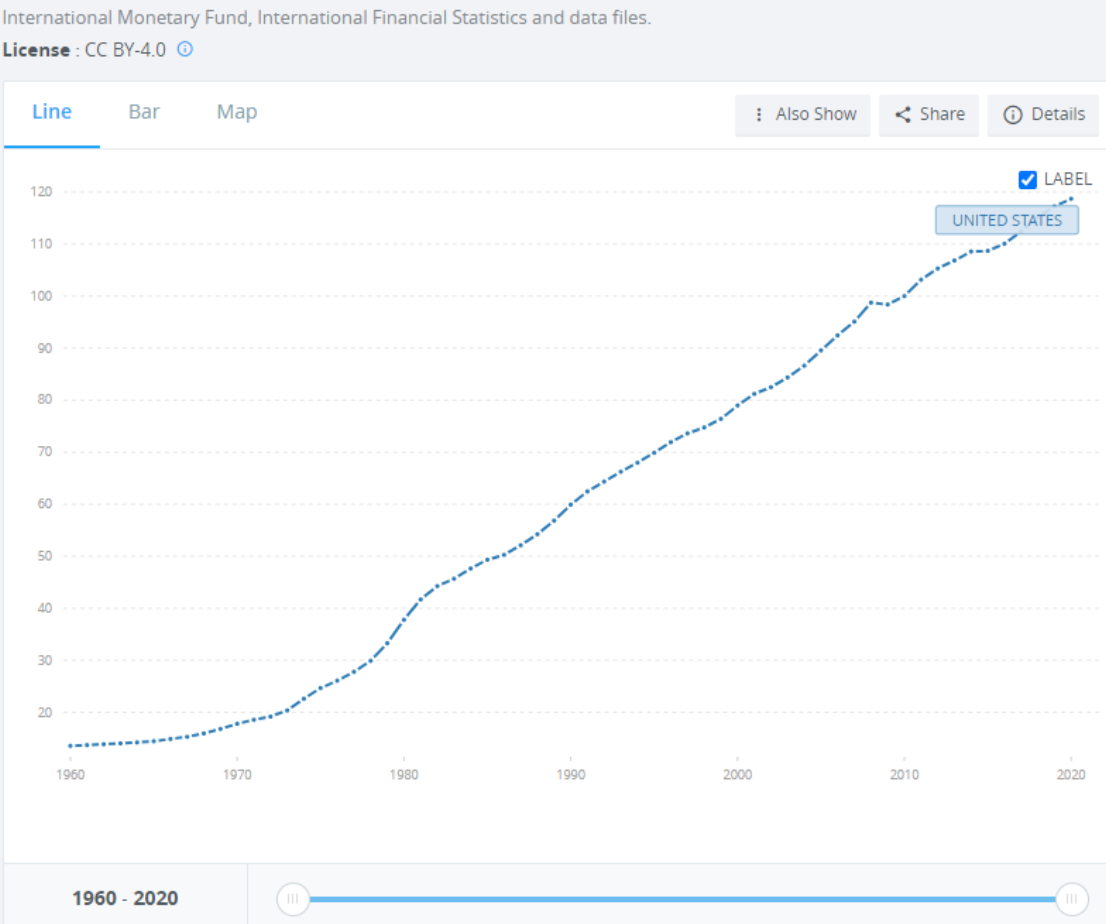Click the Share button text

[x=942, y=114]
